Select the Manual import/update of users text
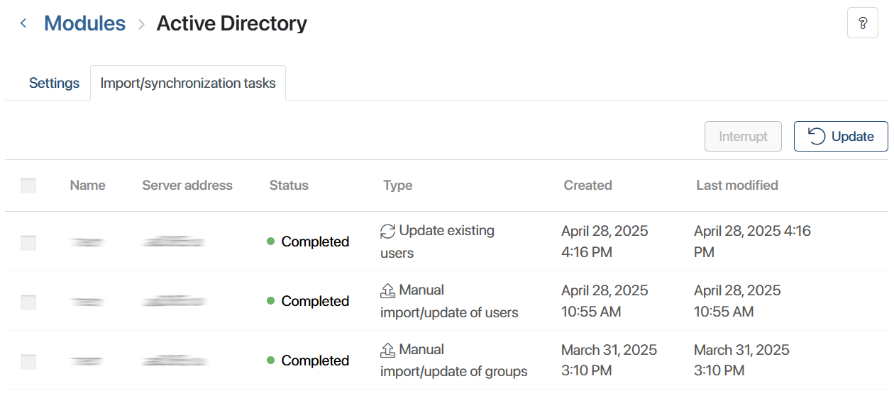The image size is (894, 398). coord(449,301)
